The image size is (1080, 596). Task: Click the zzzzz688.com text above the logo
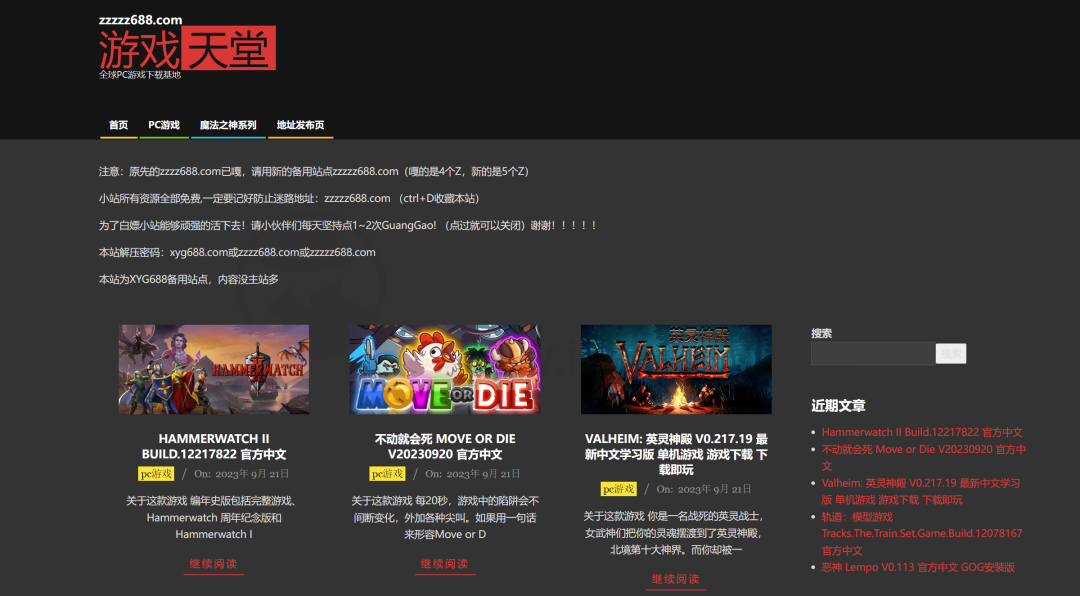pos(141,19)
